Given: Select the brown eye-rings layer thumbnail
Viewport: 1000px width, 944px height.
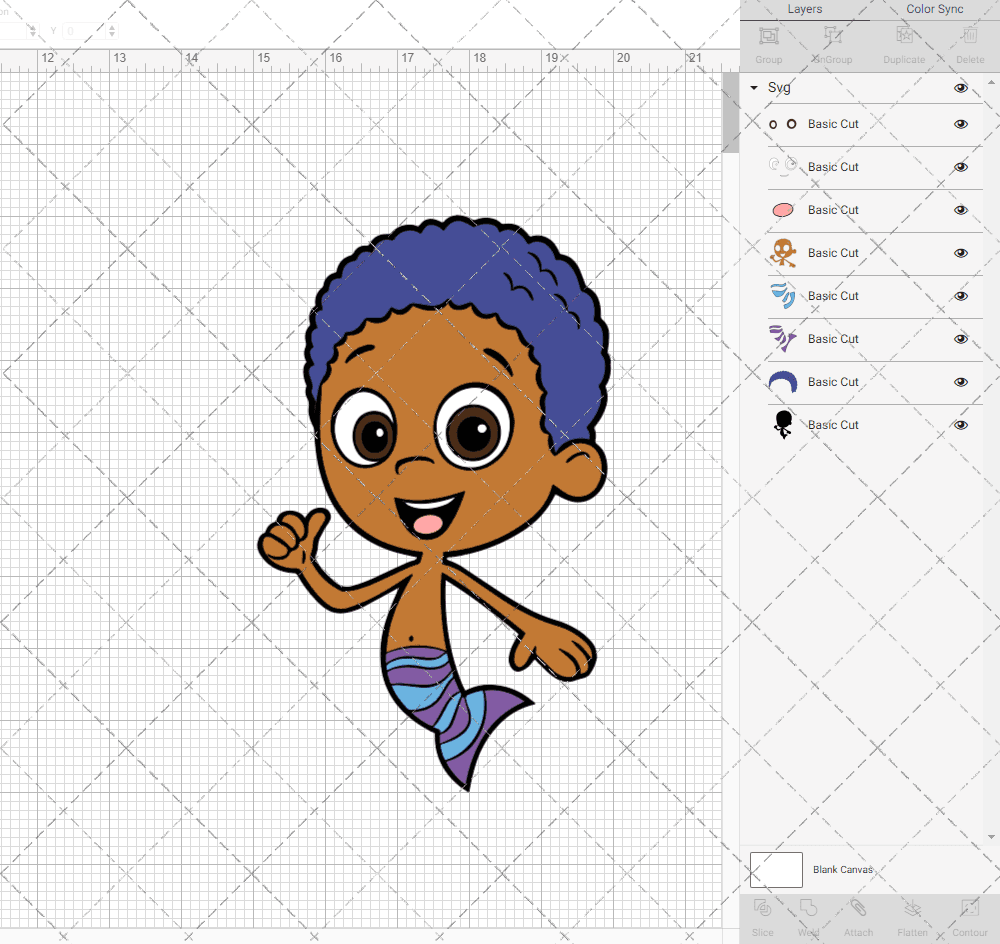Looking at the screenshot, I should point(783,124).
